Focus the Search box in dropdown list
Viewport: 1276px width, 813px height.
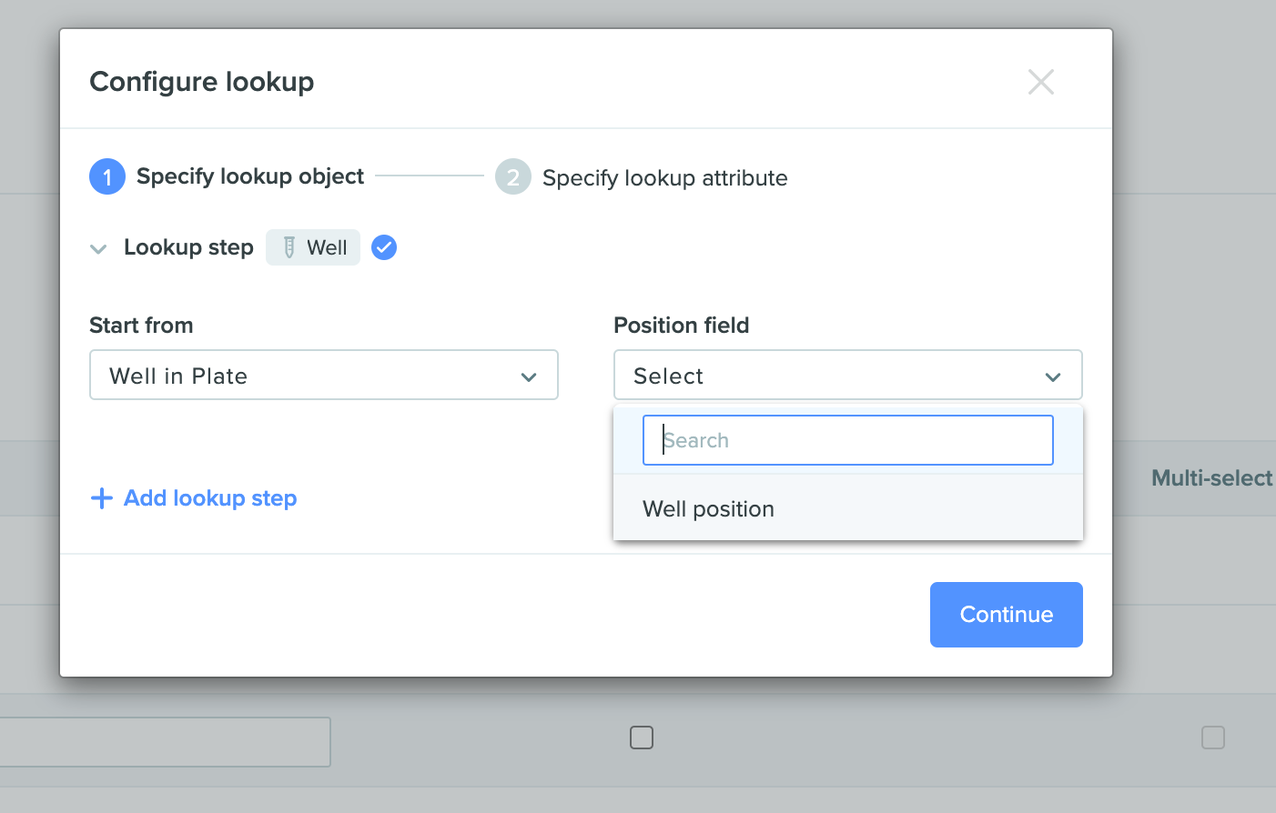(848, 440)
